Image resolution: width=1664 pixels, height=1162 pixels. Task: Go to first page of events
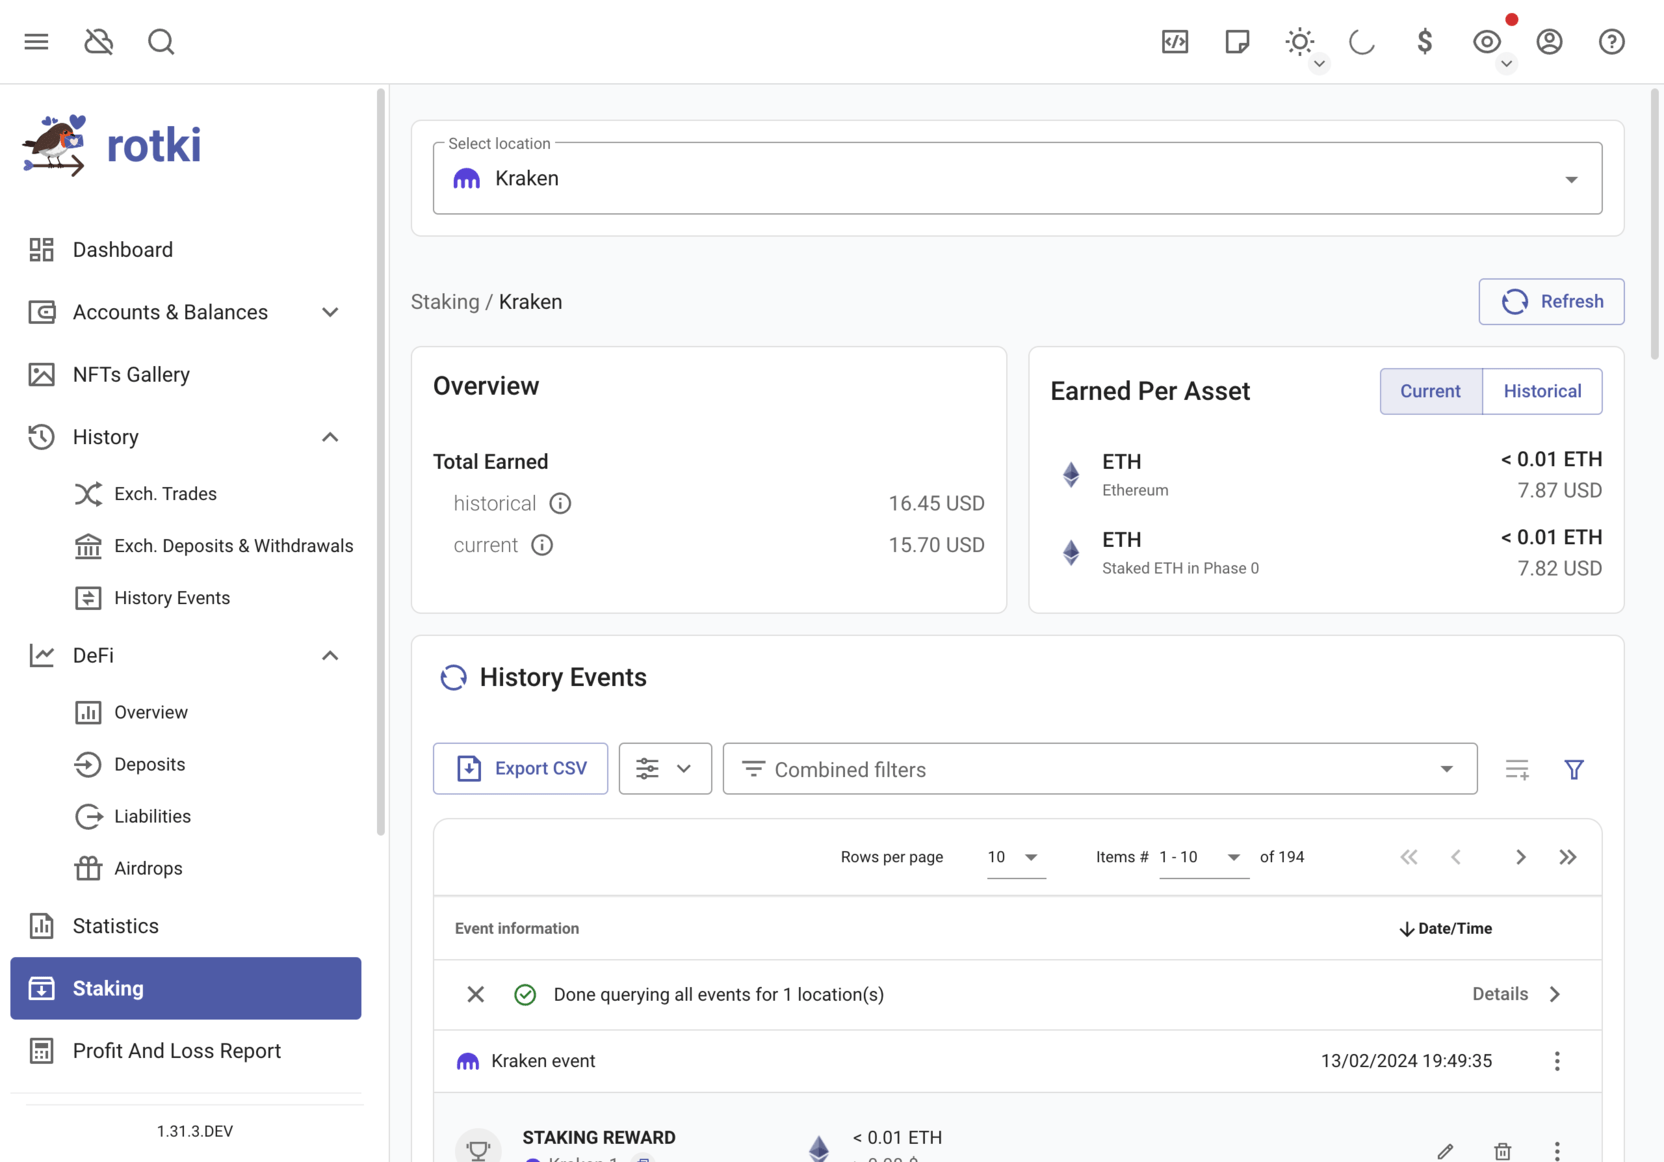pyautogui.click(x=1409, y=857)
